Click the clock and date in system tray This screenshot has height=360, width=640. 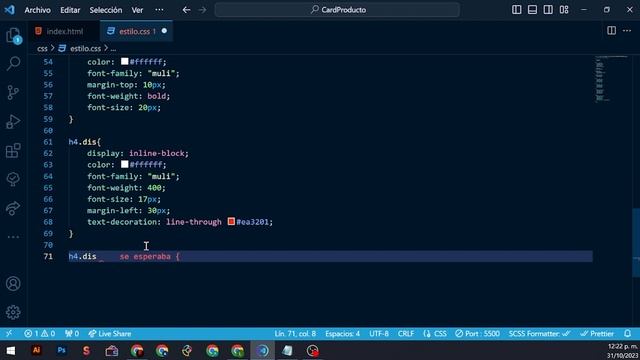pyautogui.click(x=623, y=351)
